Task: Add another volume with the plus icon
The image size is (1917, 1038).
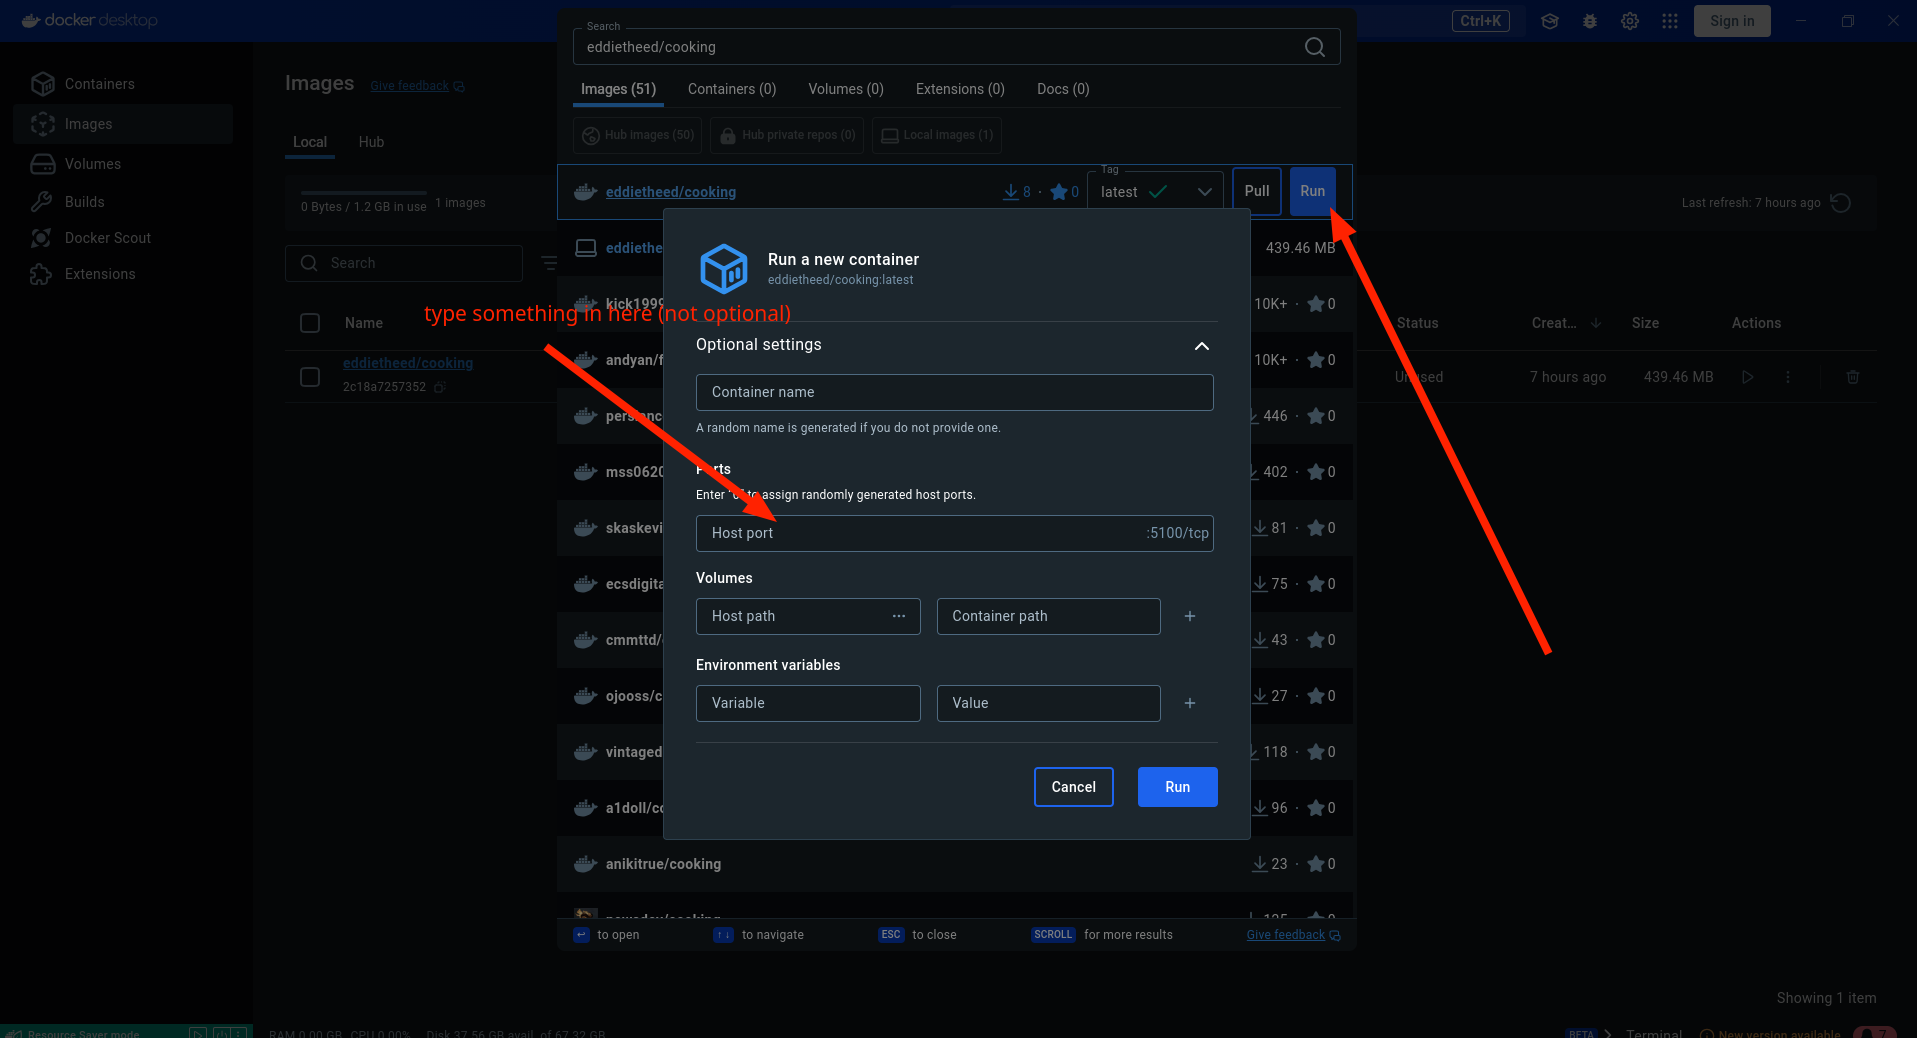Action: (x=1190, y=616)
